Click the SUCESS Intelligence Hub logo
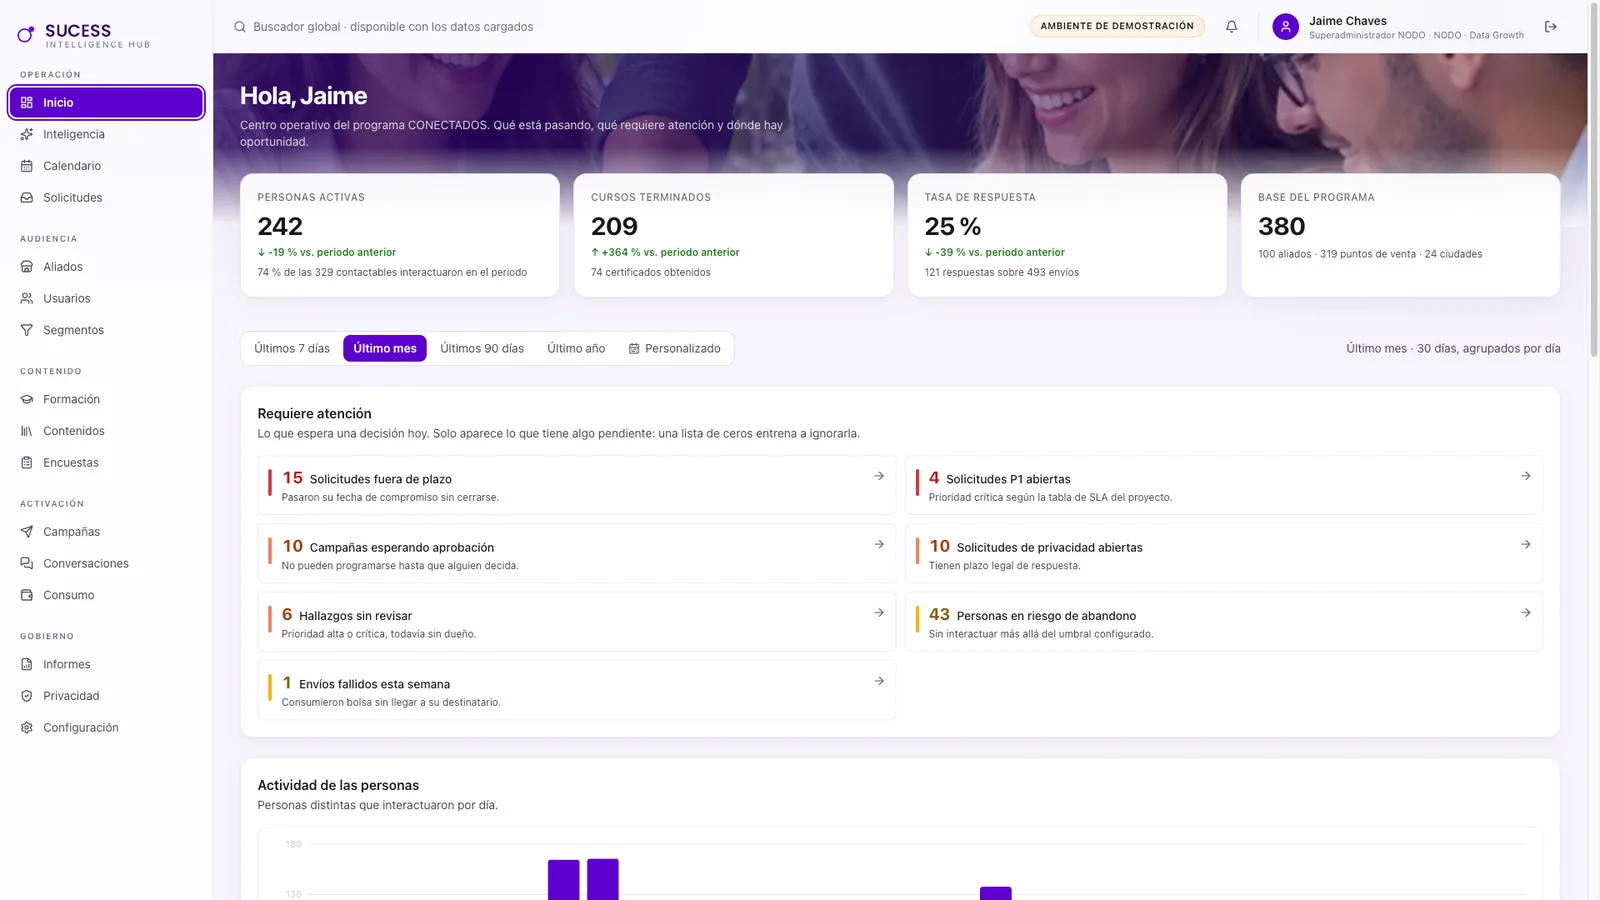Image resolution: width=1600 pixels, height=900 pixels. [x=83, y=35]
